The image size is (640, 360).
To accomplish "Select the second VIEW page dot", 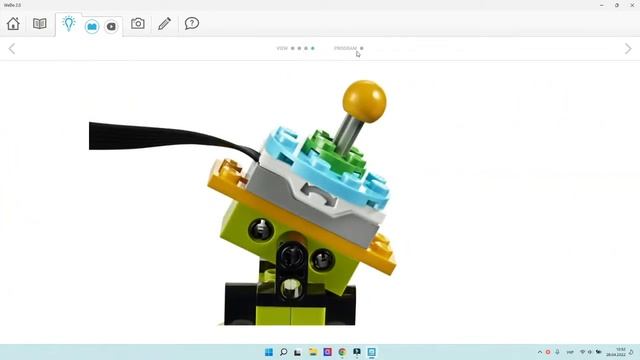I will coord(299,48).
